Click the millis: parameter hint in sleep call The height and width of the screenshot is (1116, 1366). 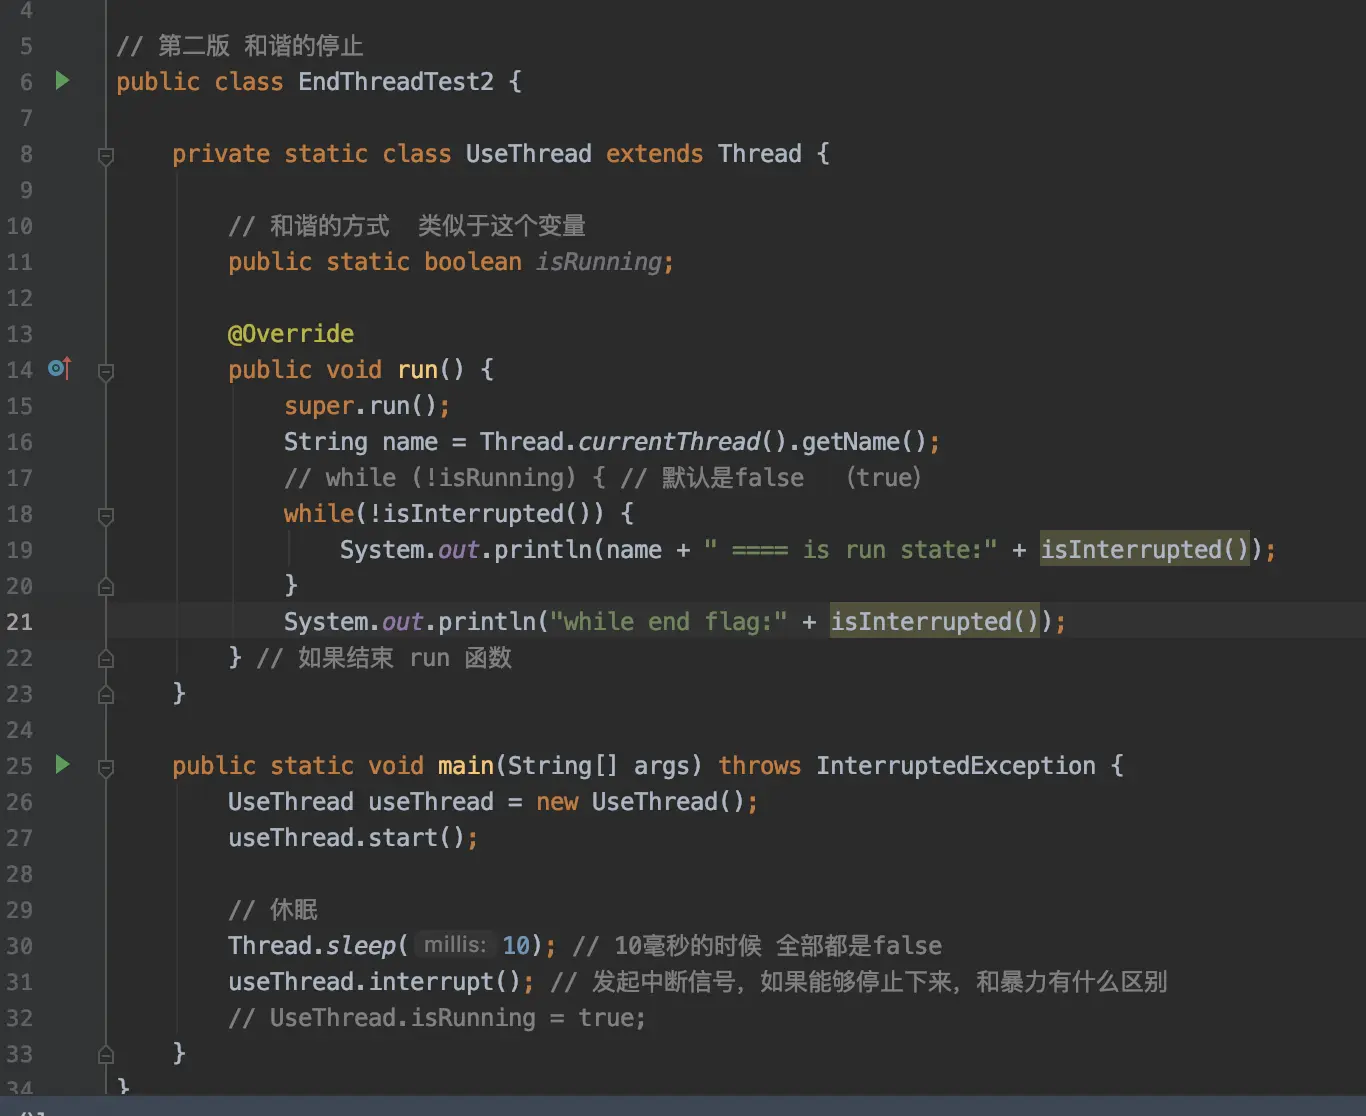tap(454, 945)
